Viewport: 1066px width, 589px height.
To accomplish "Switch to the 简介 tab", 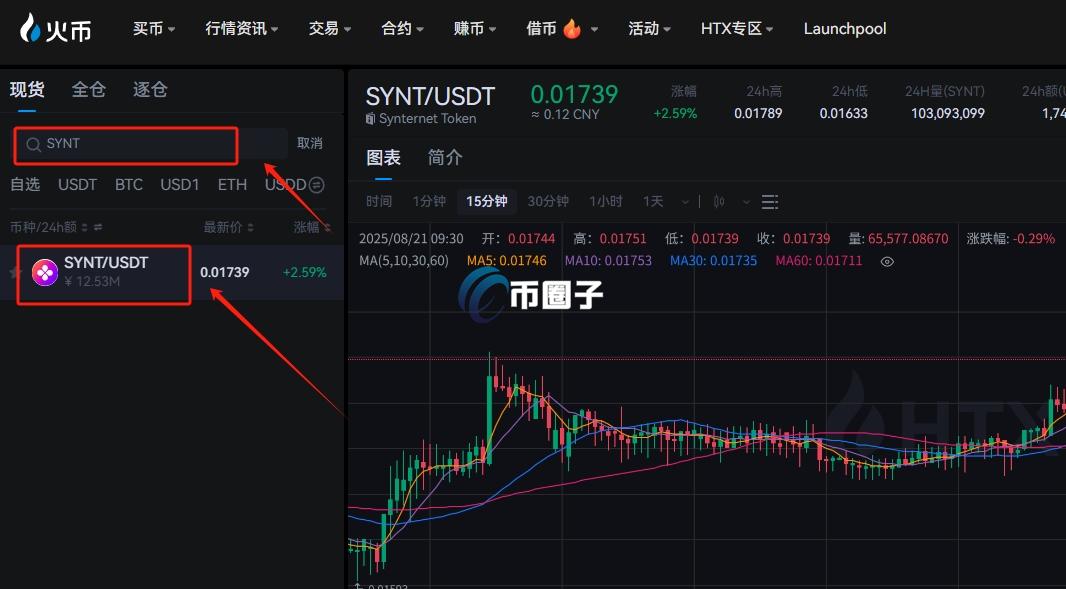I will point(444,157).
